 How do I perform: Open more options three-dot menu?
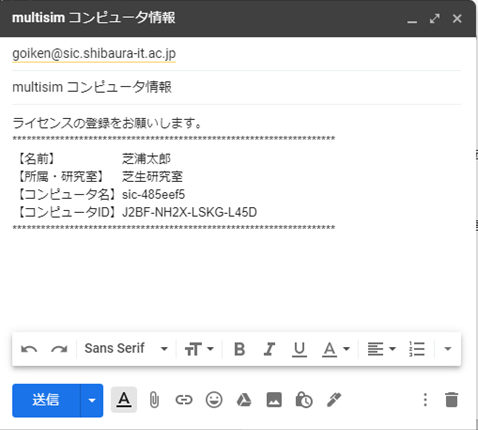point(425,400)
